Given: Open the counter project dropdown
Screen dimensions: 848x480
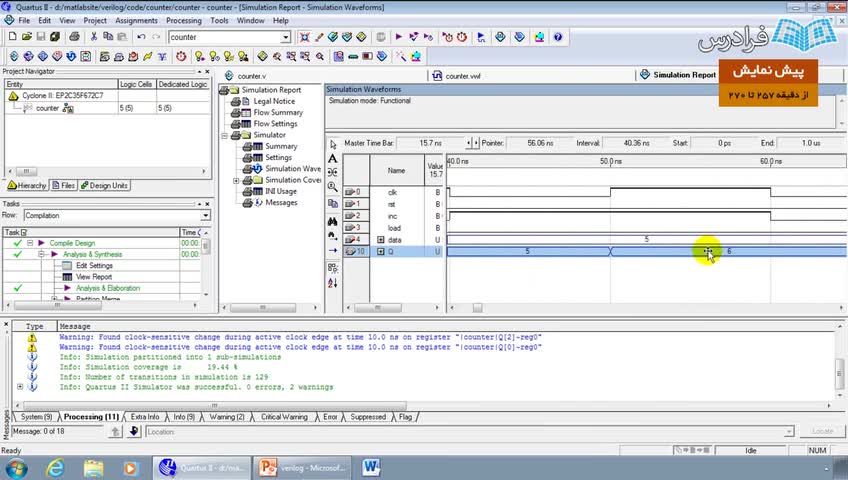Looking at the screenshot, I should pyautogui.click(x=285, y=37).
